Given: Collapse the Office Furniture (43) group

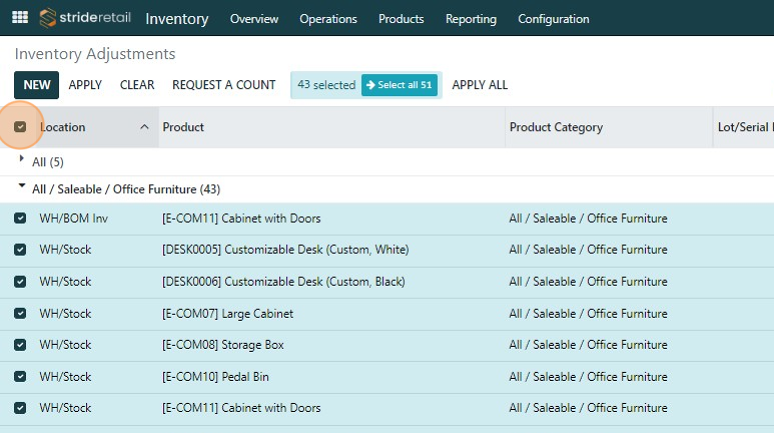Looking at the screenshot, I should pyautogui.click(x=23, y=188).
